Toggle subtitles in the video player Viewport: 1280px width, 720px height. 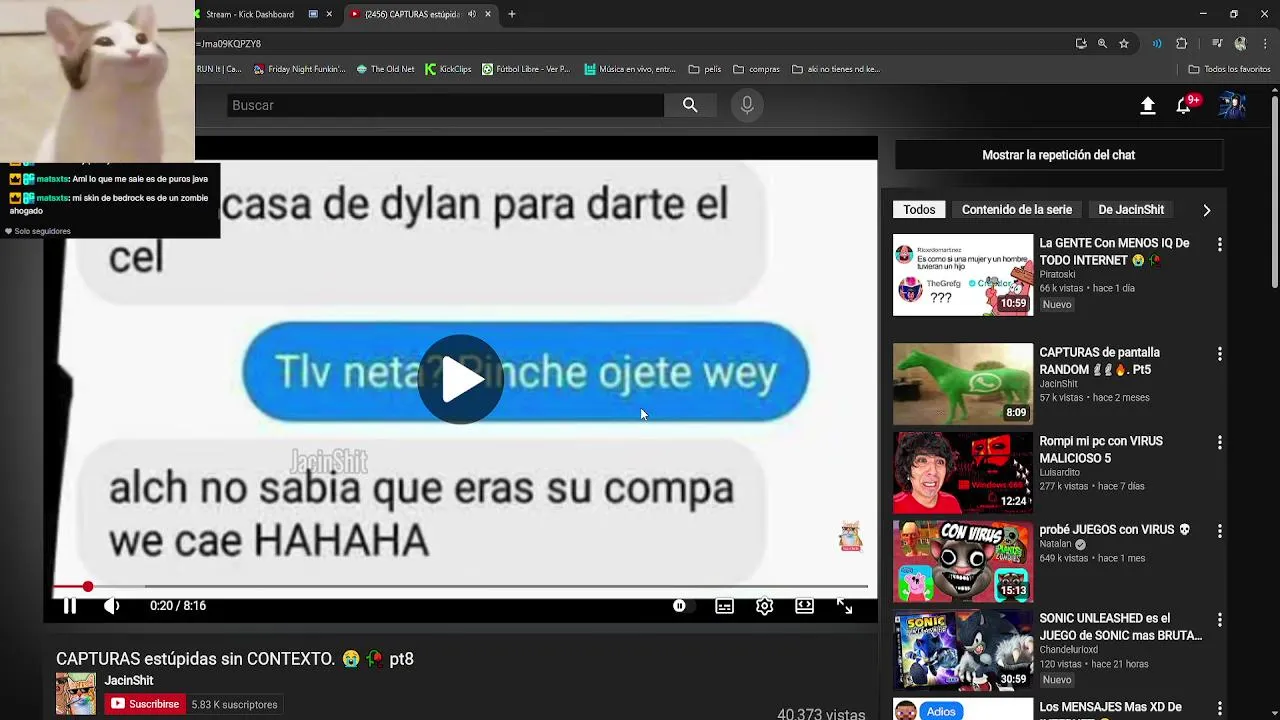click(x=724, y=605)
